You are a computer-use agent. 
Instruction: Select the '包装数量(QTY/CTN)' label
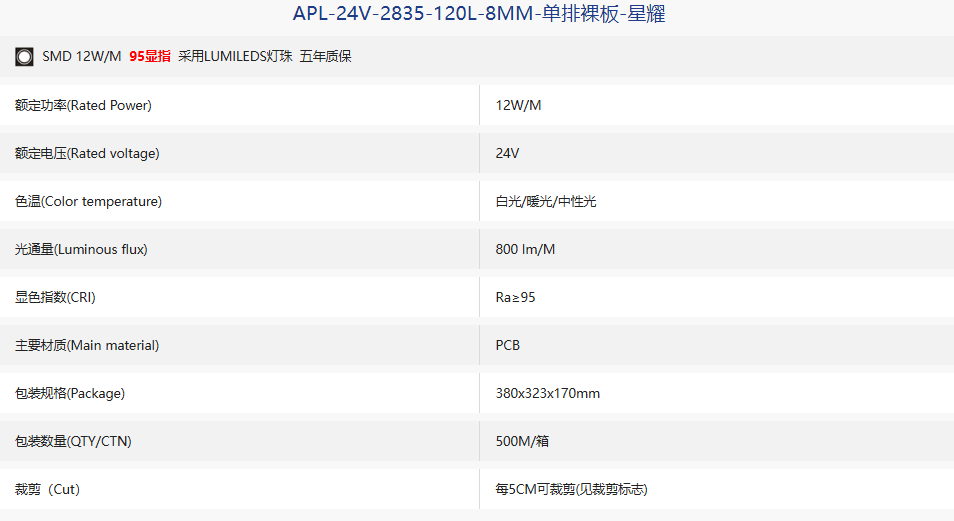(x=73, y=442)
